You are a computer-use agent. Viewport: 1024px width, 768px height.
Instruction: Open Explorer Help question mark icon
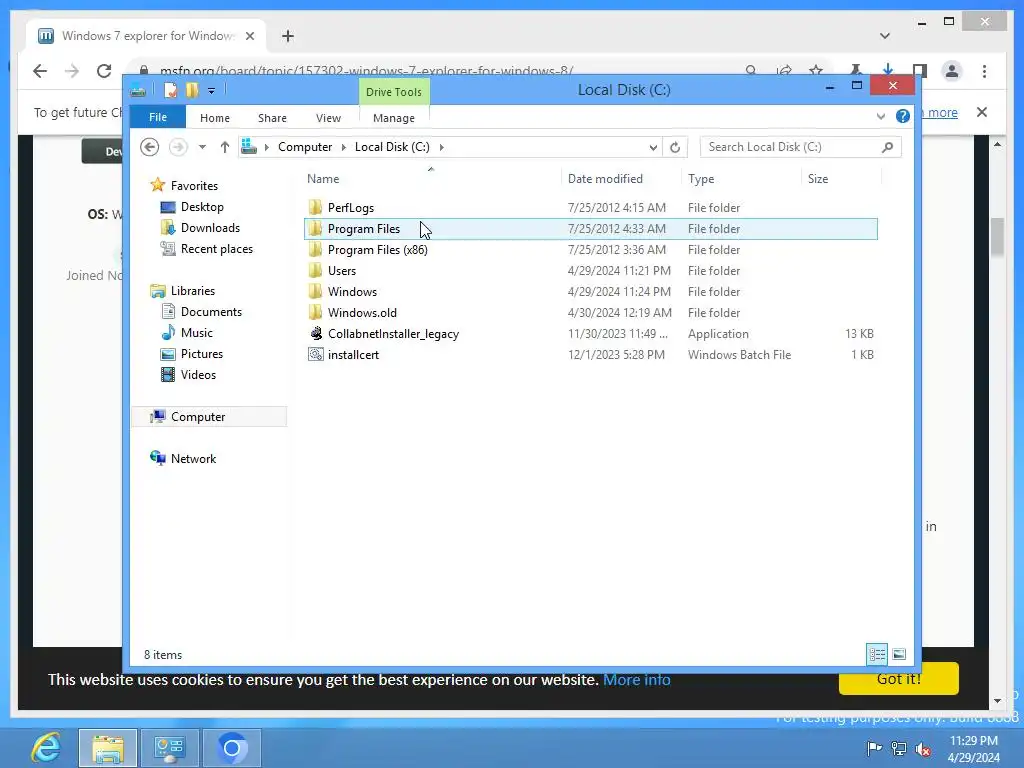pos(903,116)
